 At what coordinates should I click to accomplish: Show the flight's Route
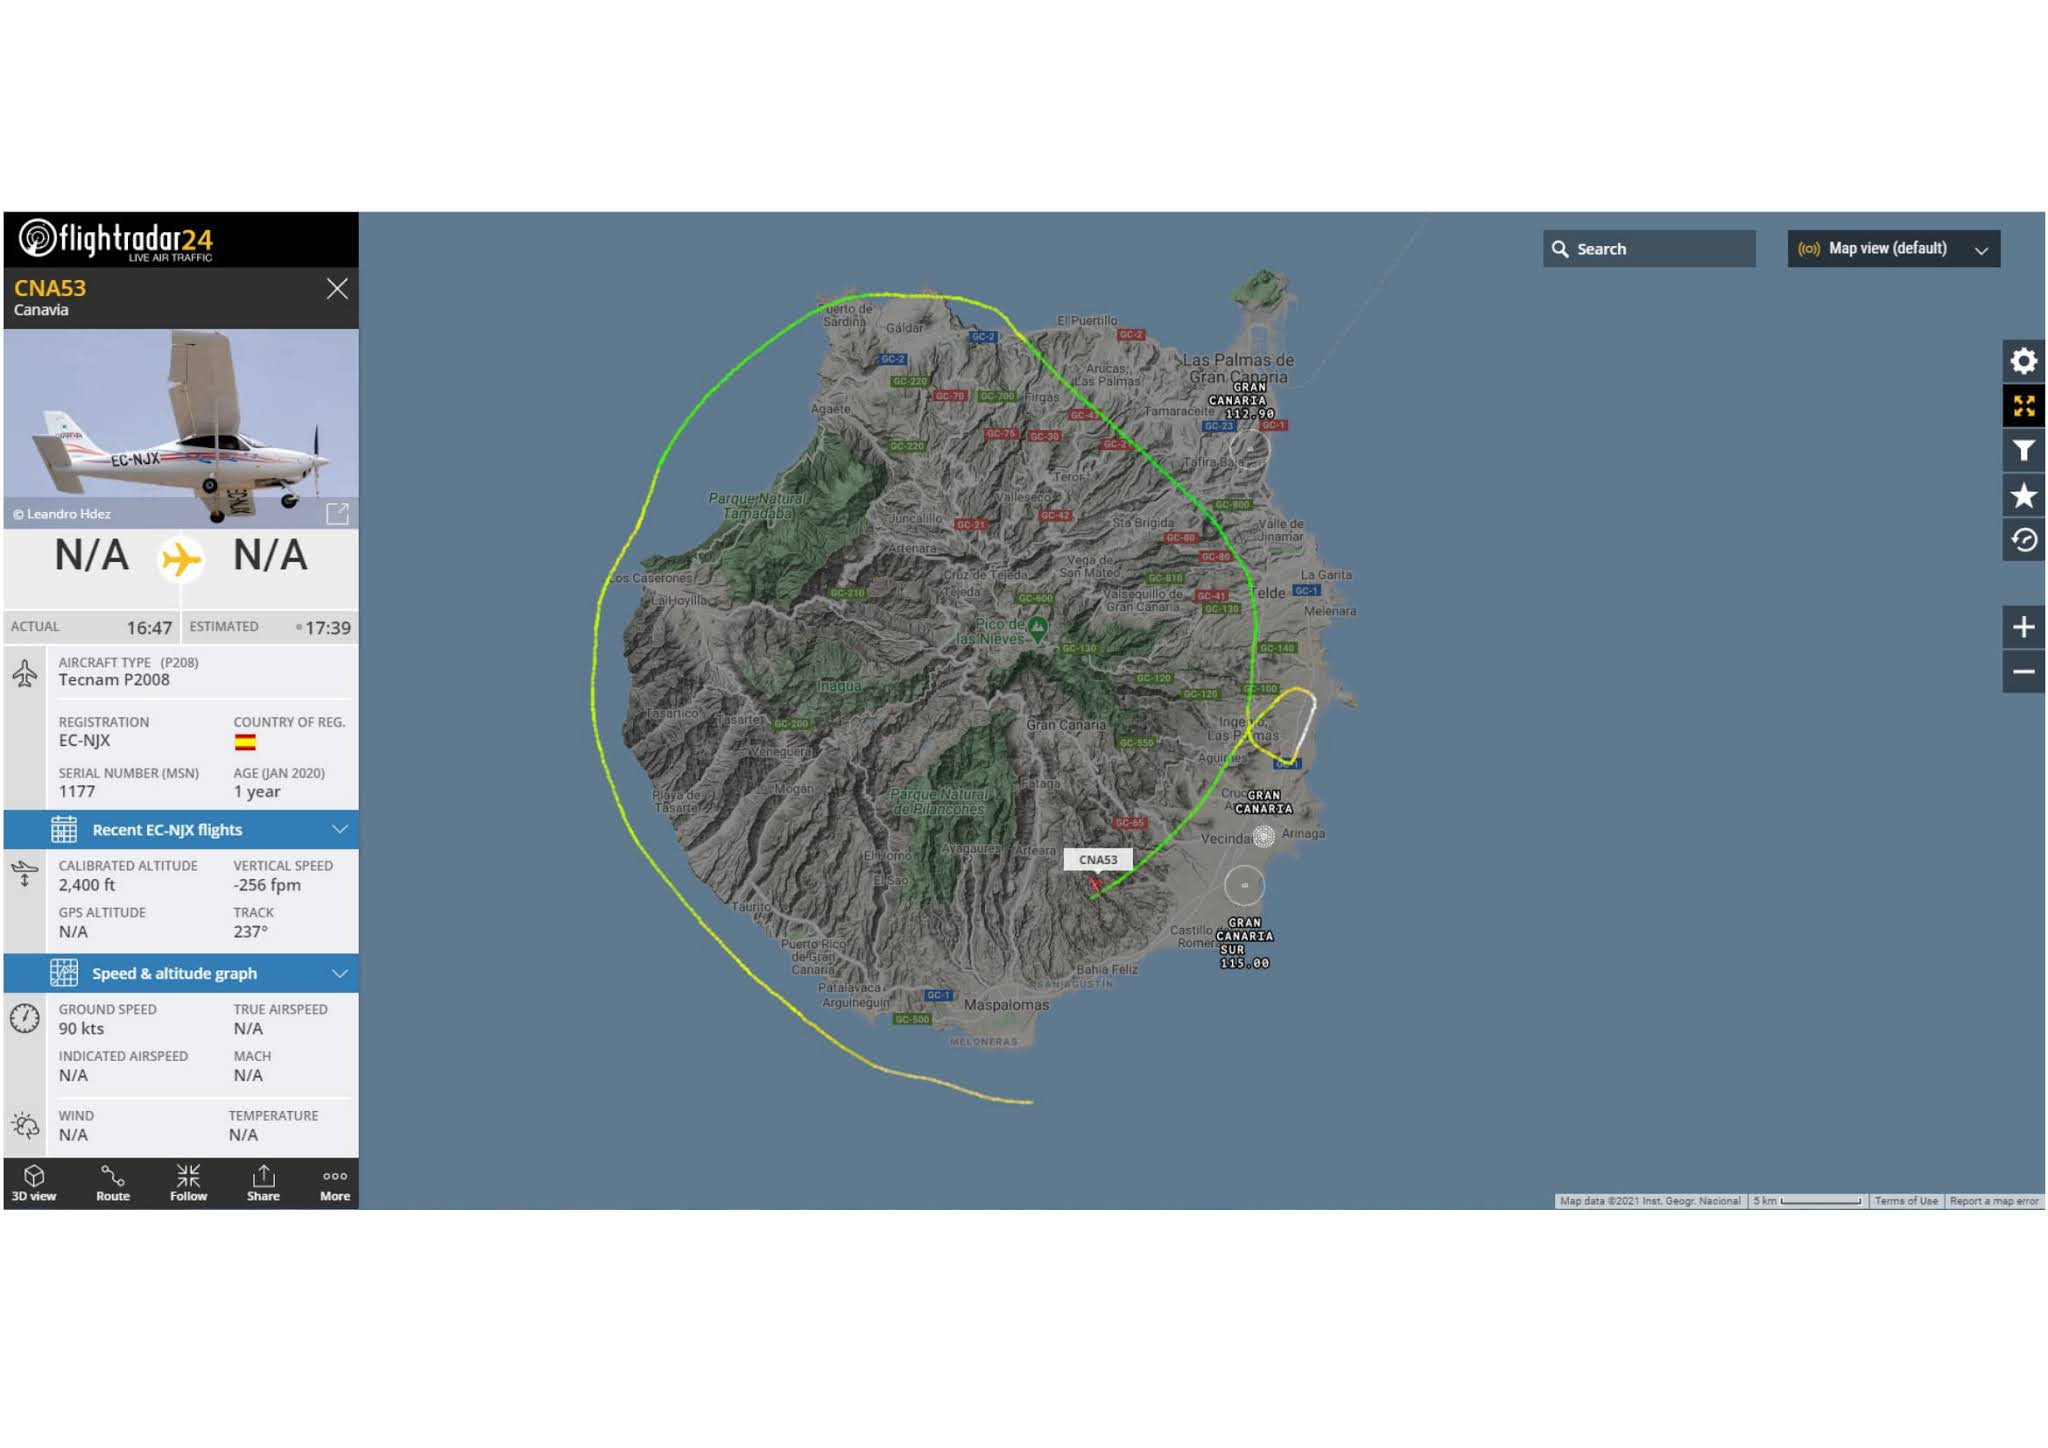click(113, 1183)
